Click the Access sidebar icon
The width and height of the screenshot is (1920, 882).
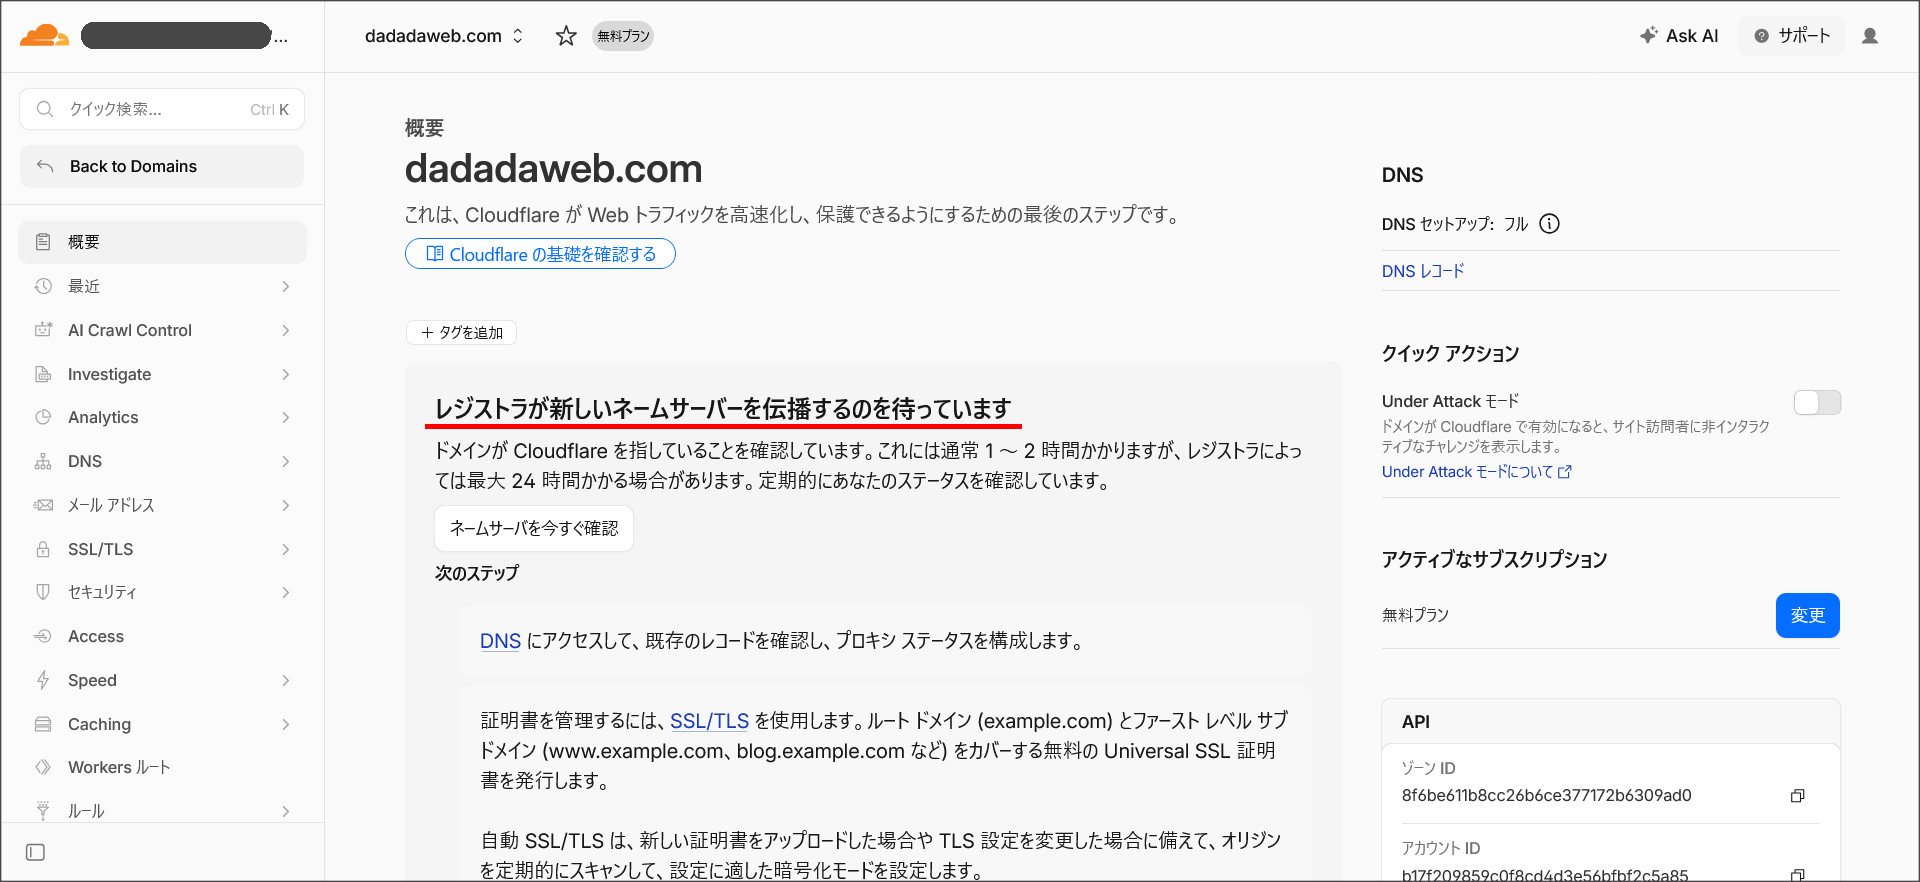click(x=43, y=636)
